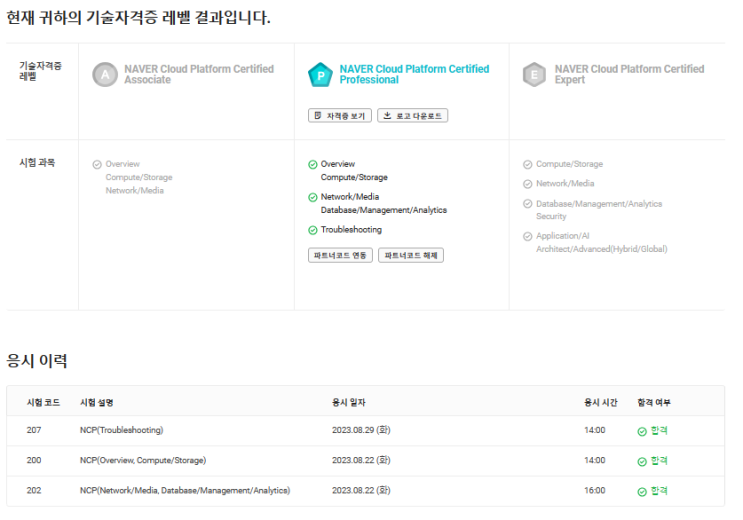Click date 2023.08.29 (화) cell
This screenshot has height=520, width=743.
click(x=361, y=430)
